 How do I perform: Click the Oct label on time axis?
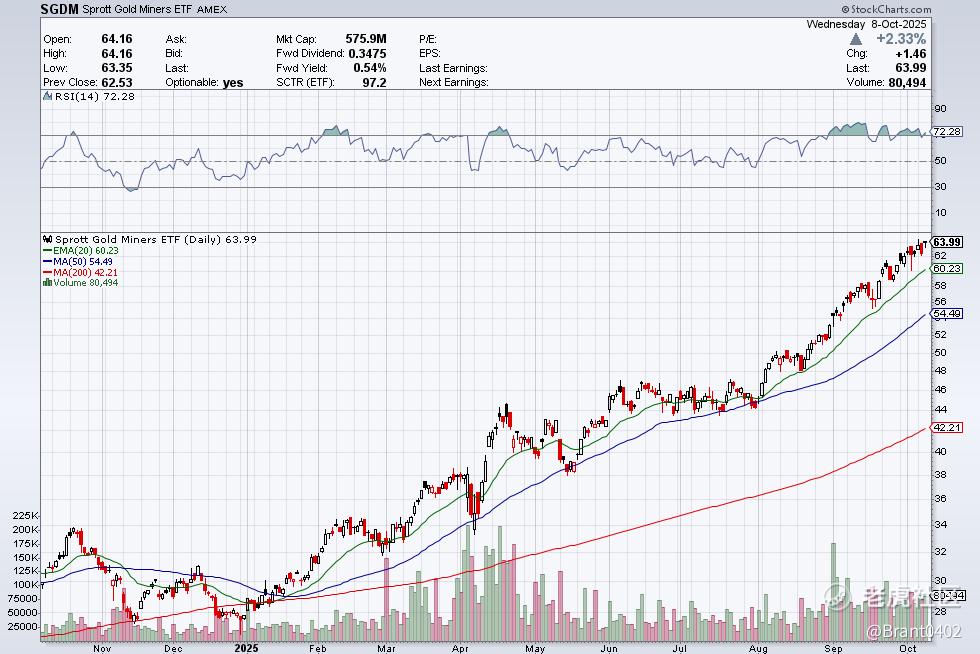point(908,648)
